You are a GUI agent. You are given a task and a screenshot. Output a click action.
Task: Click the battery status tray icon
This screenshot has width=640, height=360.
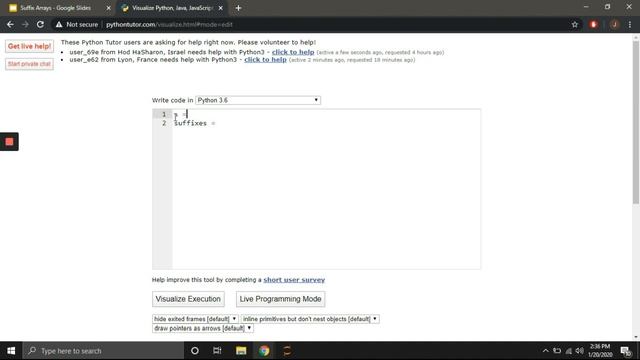tap(557, 351)
